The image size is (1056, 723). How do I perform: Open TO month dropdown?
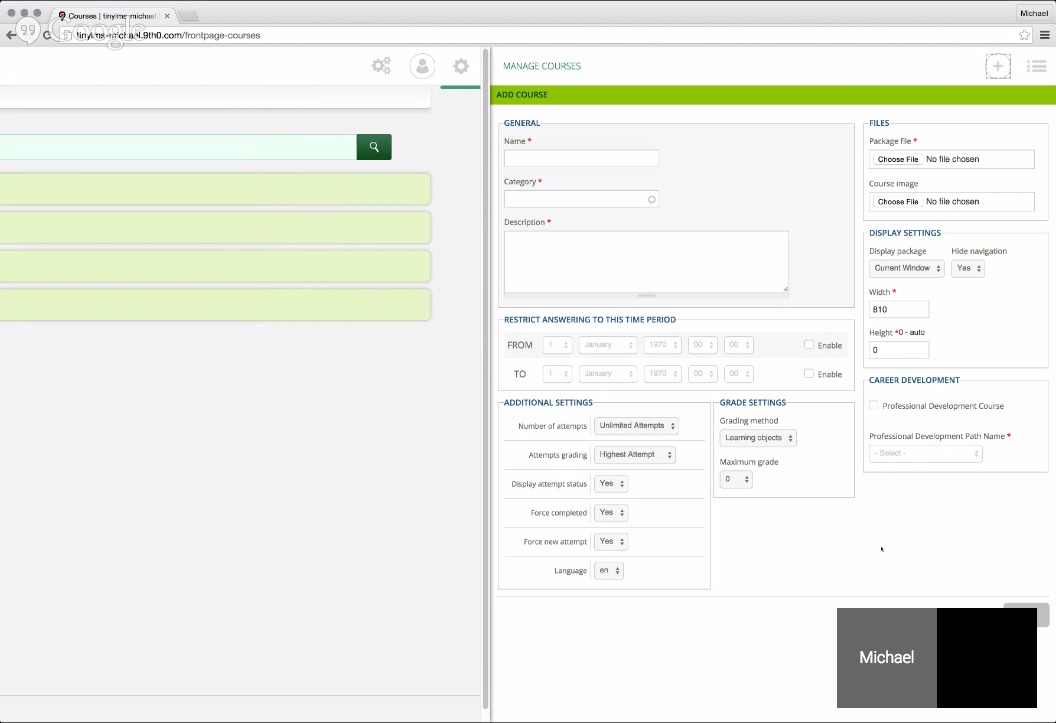click(x=607, y=374)
